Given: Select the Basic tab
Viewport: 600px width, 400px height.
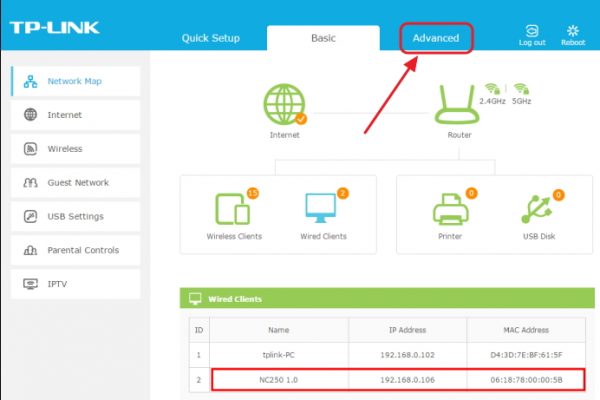Looking at the screenshot, I should (323, 38).
